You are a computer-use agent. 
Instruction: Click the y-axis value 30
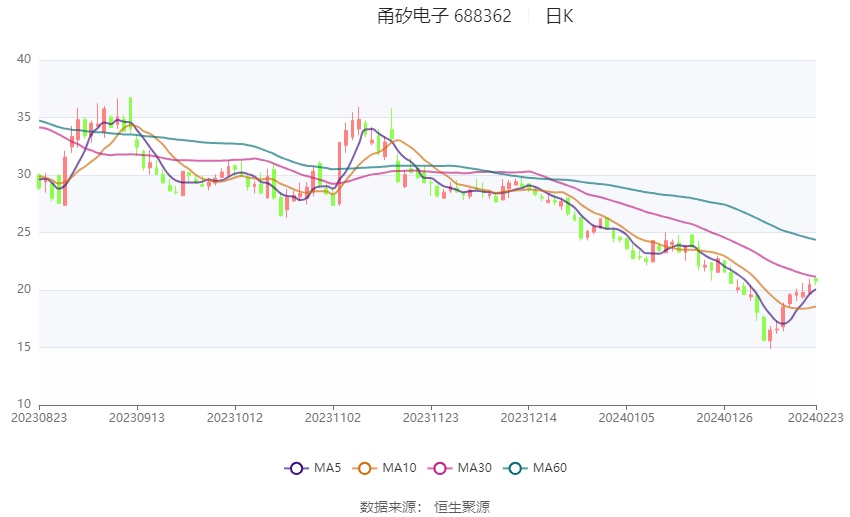pos(24,174)
